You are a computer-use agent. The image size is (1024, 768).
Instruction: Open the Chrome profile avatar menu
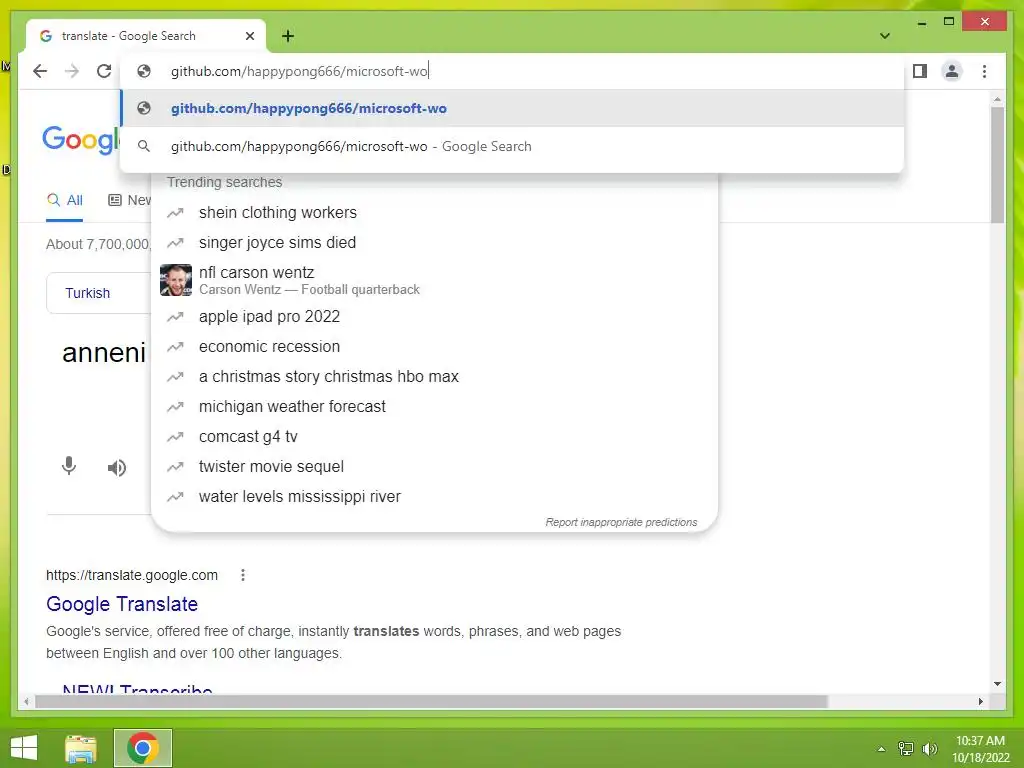[x=952, y=71]
